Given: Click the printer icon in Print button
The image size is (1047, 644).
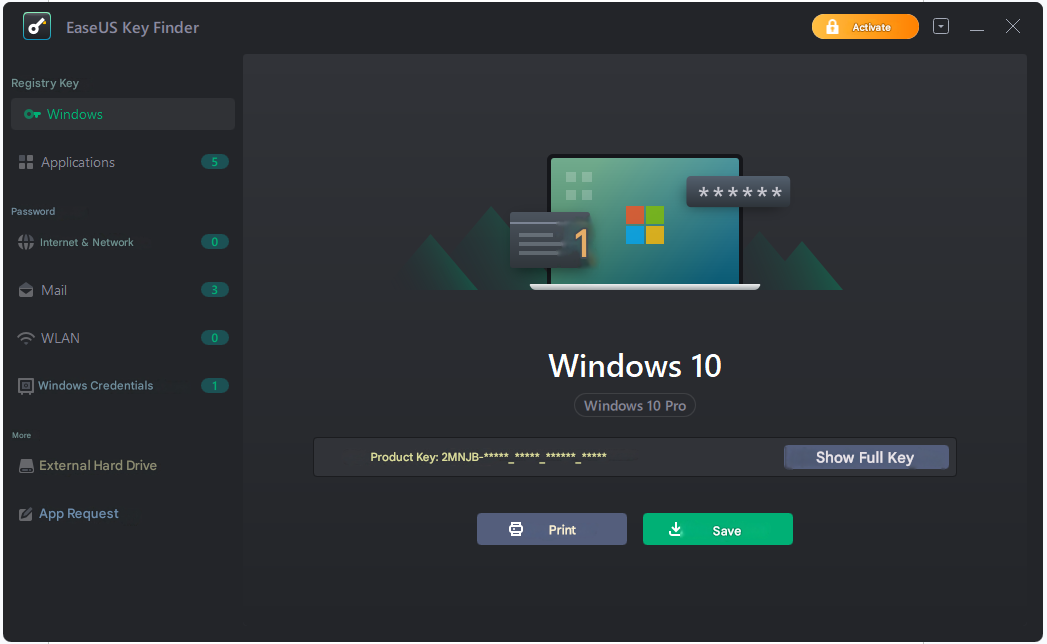Looking at the screenshot, I should coord(516,529).
